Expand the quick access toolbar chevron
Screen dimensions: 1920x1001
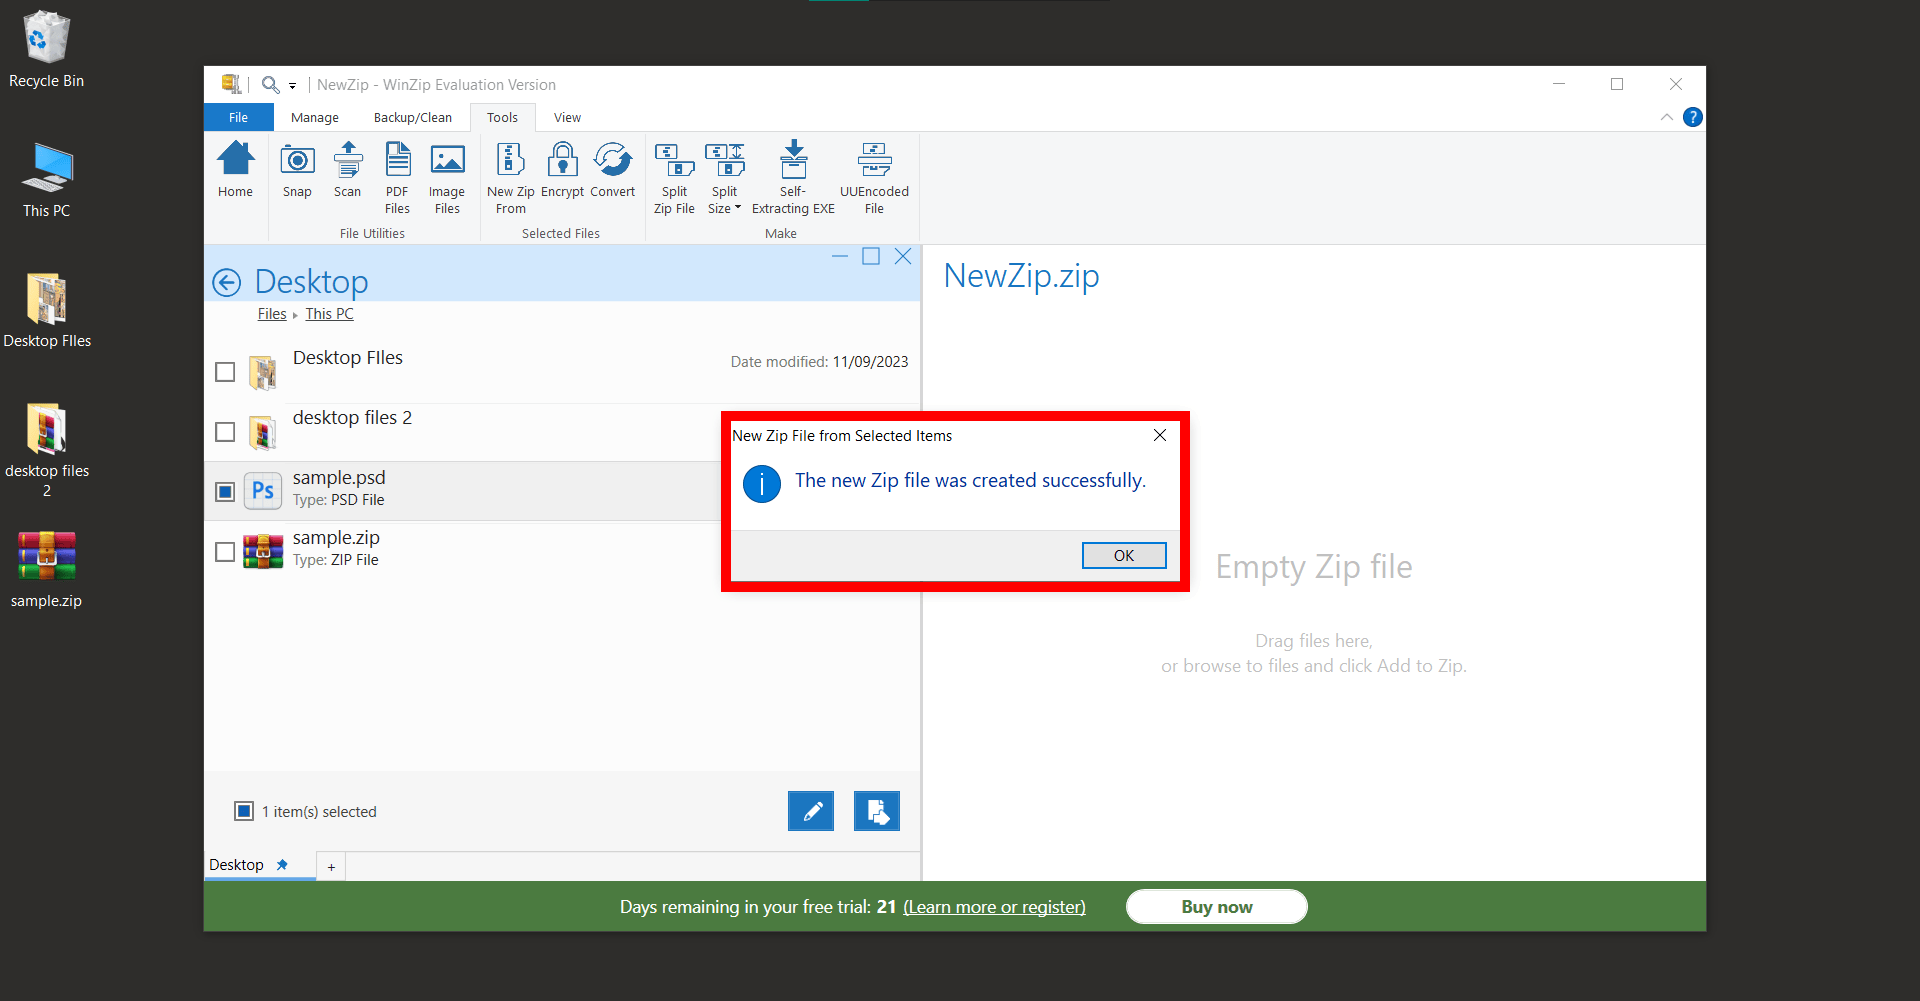[x=292, y=84]
